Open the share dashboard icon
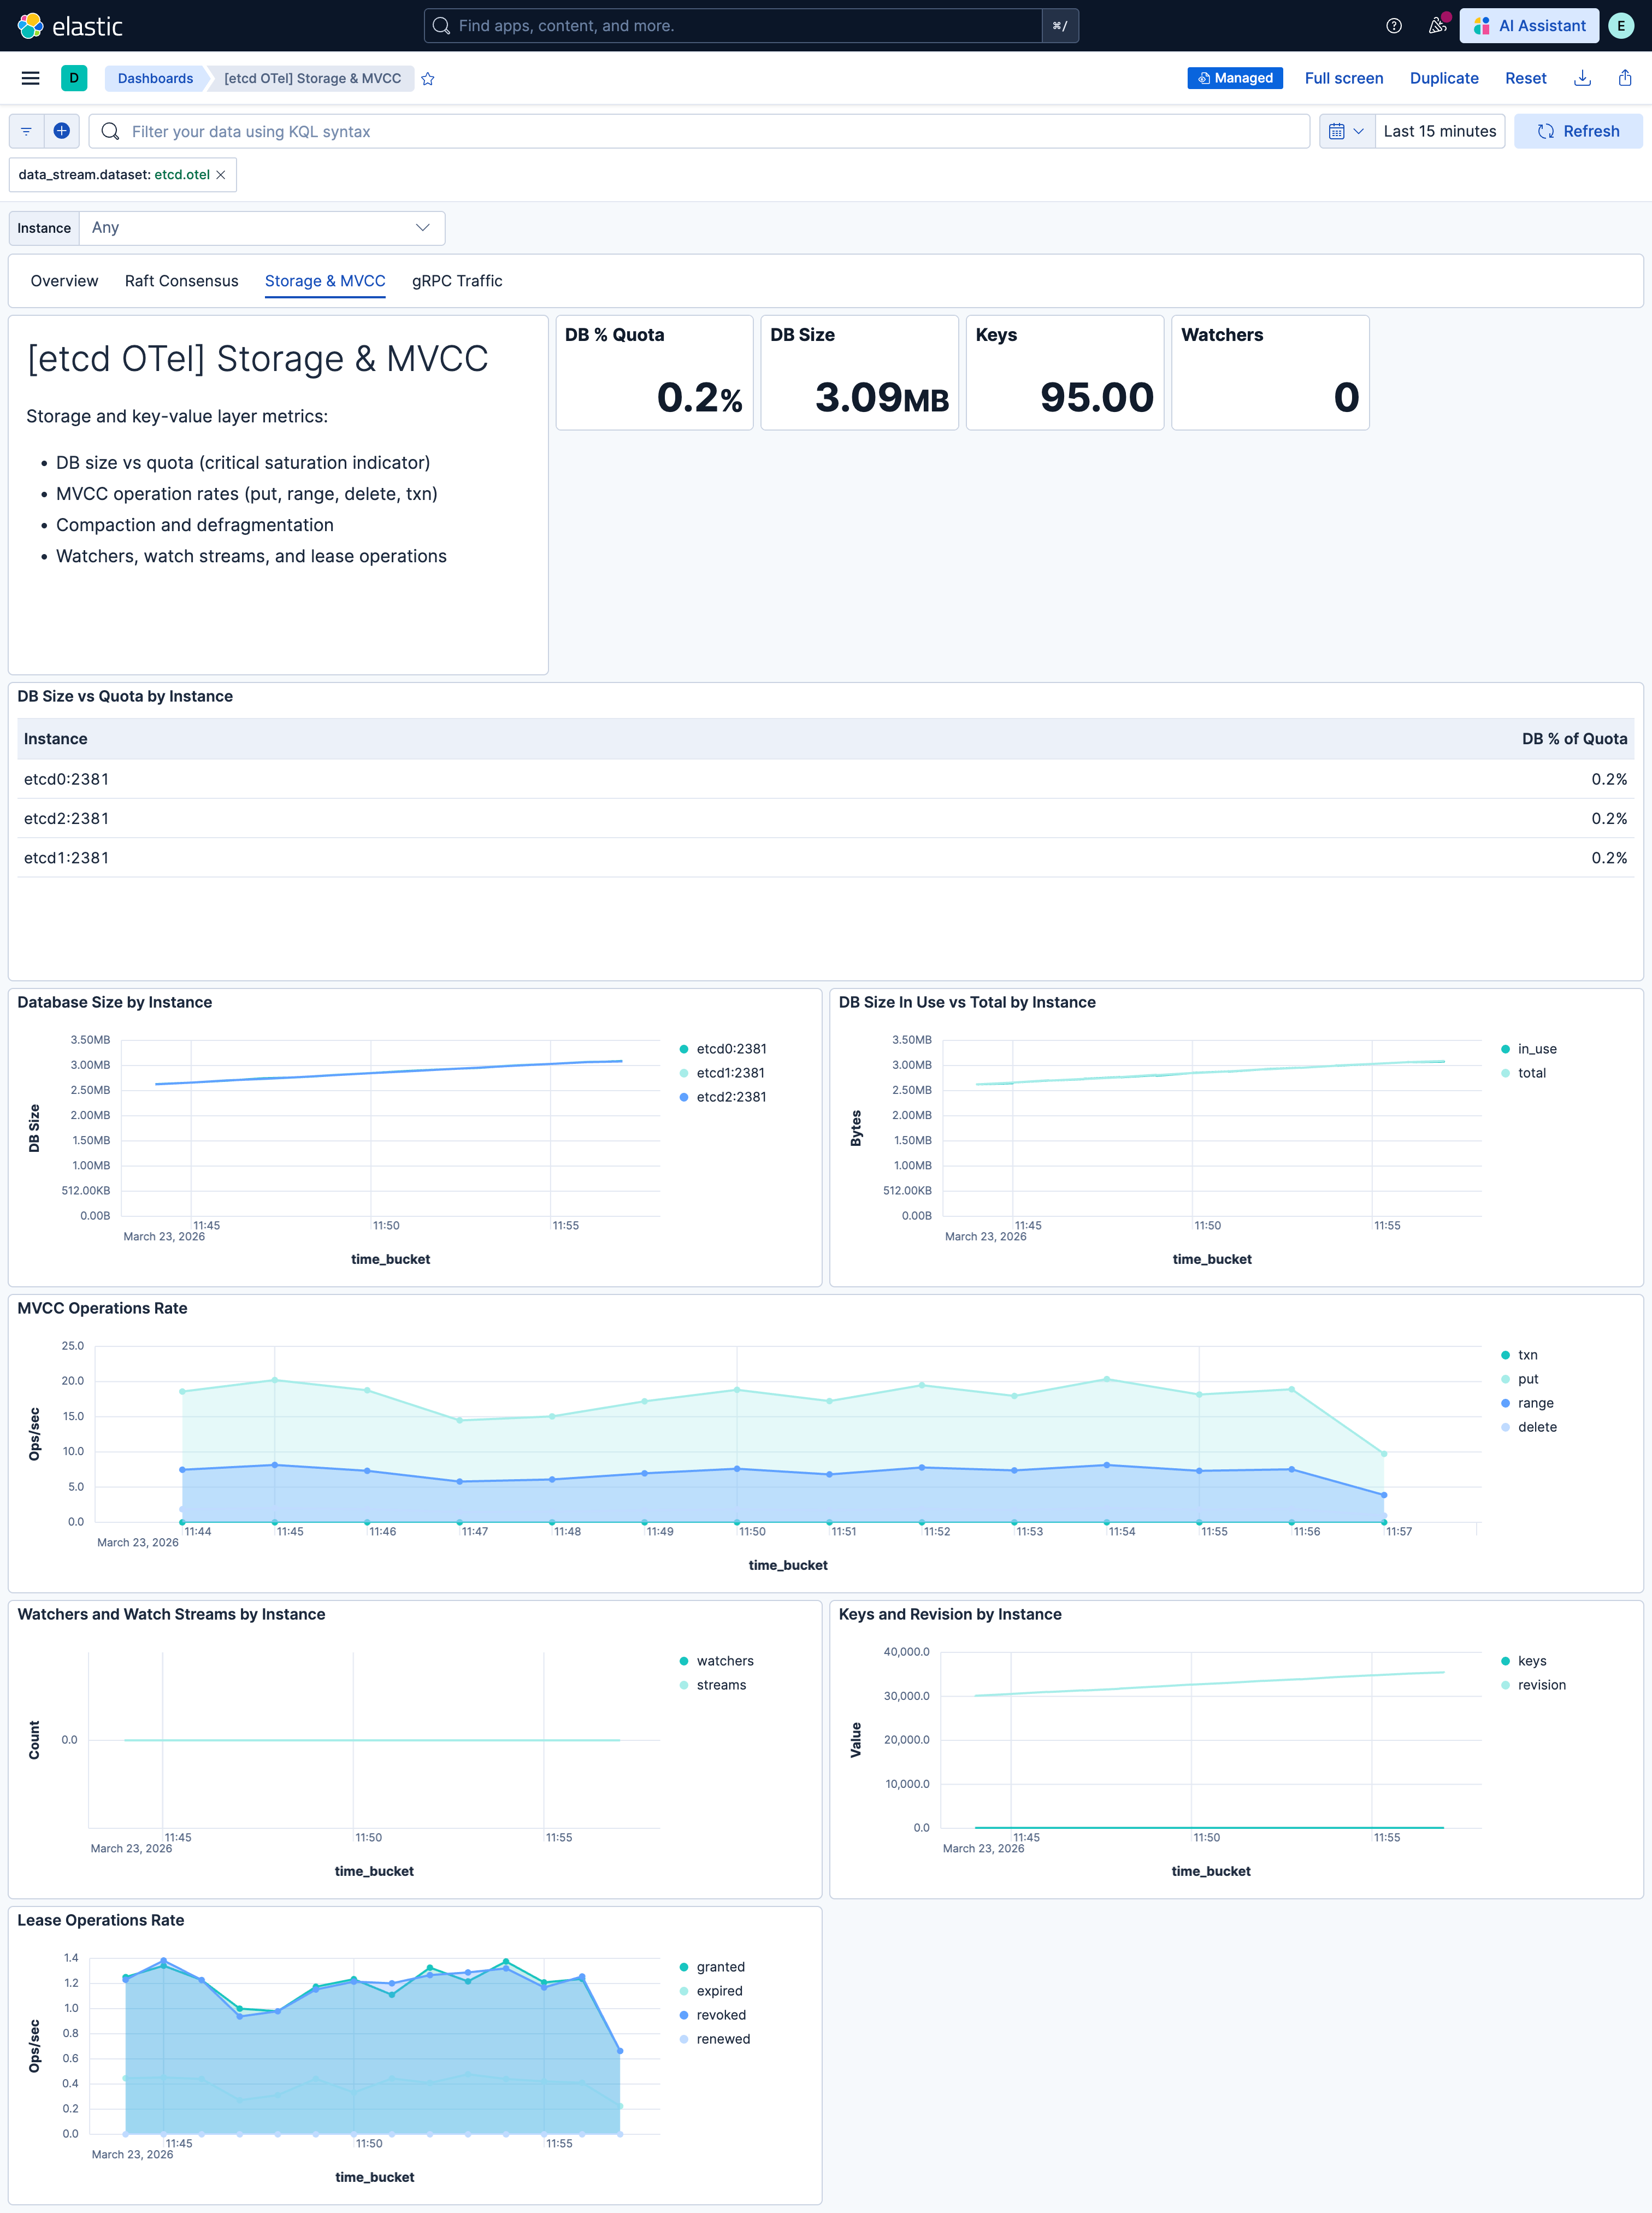This screenshot has height=2213, width=1652. (x=1624, y=78)
